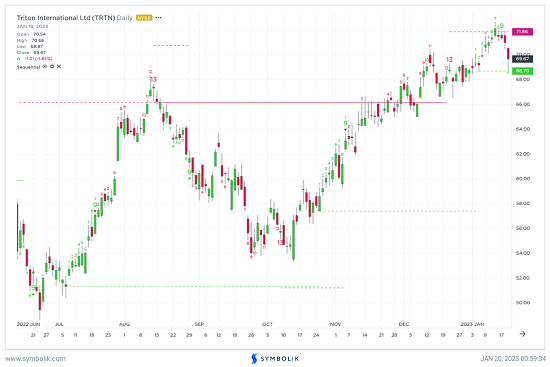Click the 58.00 price axis label
Viewport: 550px width, 367px height.
pos(523,203)
